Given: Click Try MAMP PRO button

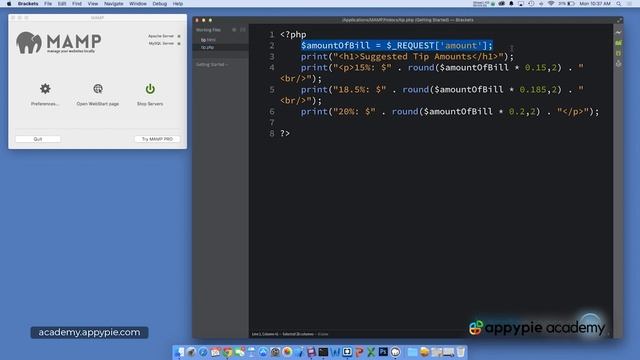Looking at the screenshot, I should (x=157, y=139).
